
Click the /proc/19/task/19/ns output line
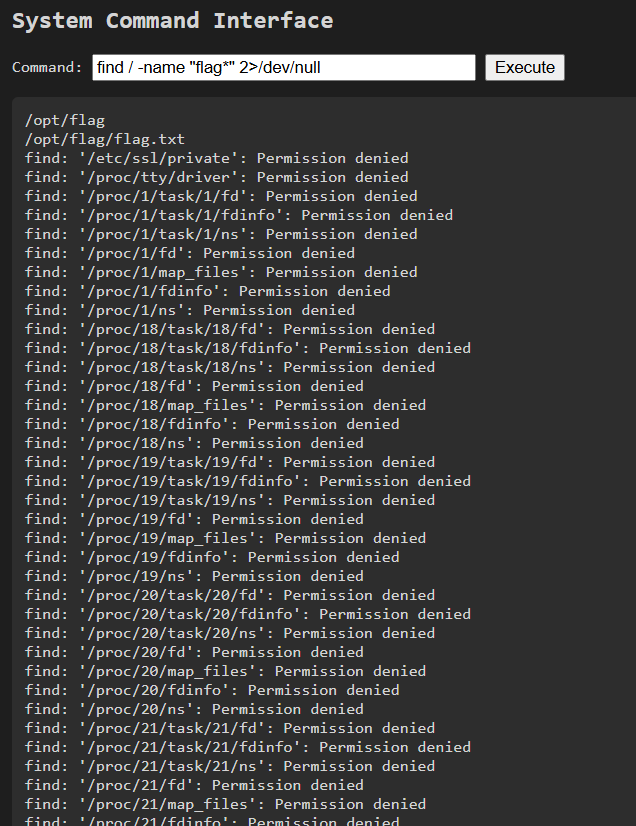230,500
